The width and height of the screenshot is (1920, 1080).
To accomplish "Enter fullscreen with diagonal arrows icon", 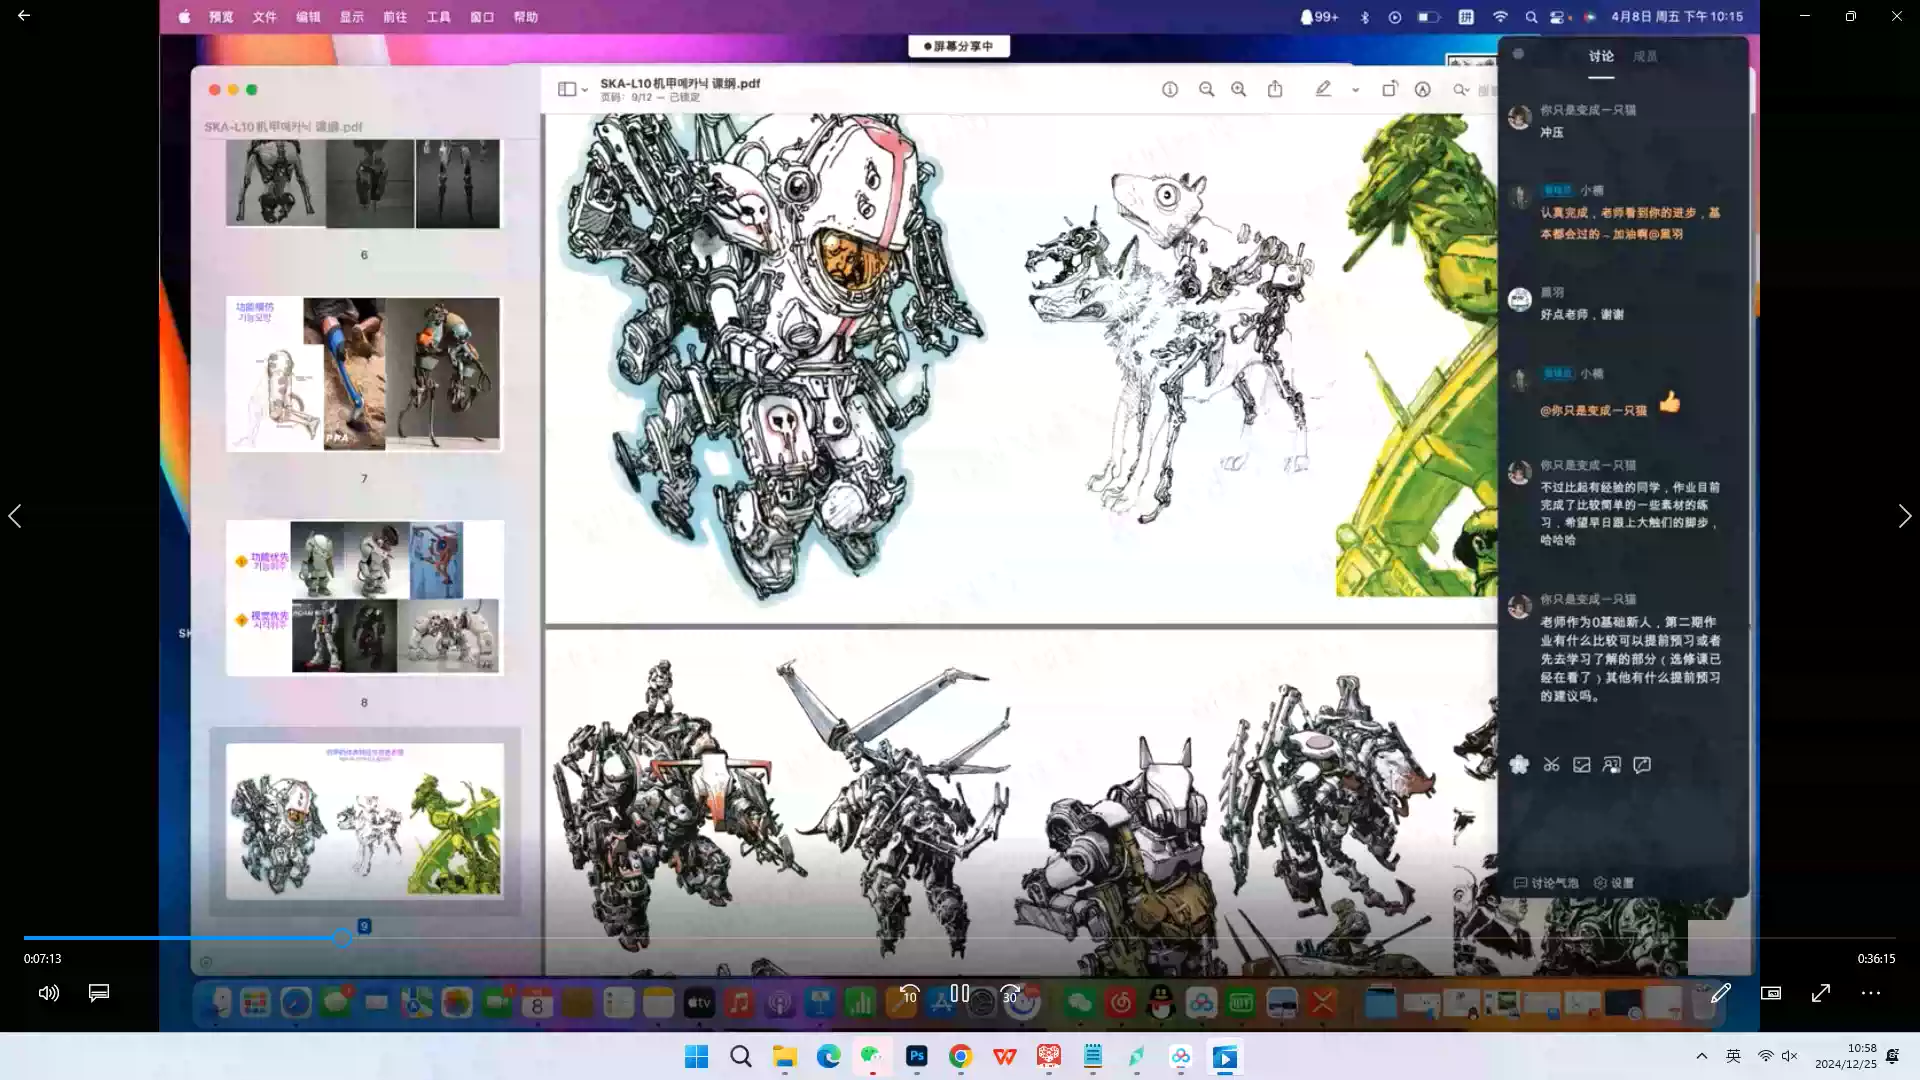I will (1821, 993).
